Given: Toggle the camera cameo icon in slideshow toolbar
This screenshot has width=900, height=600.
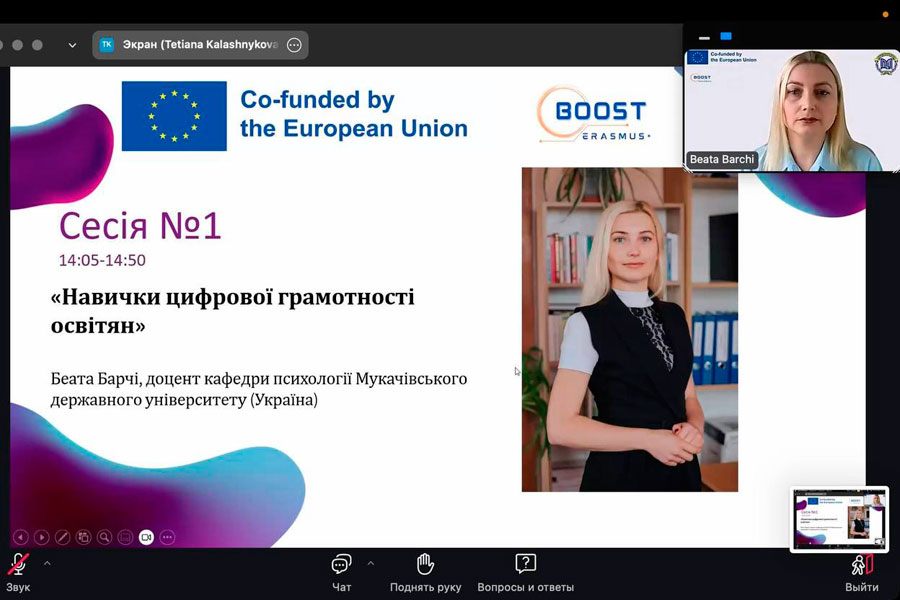Looking at the screenshot, I should tap(146, 537).
